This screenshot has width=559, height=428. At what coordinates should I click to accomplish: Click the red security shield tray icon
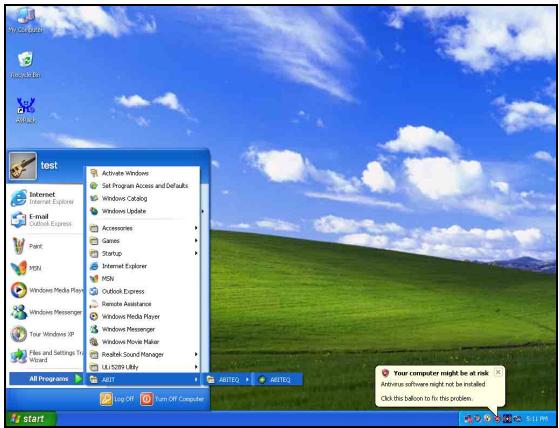tap(497, 419)
